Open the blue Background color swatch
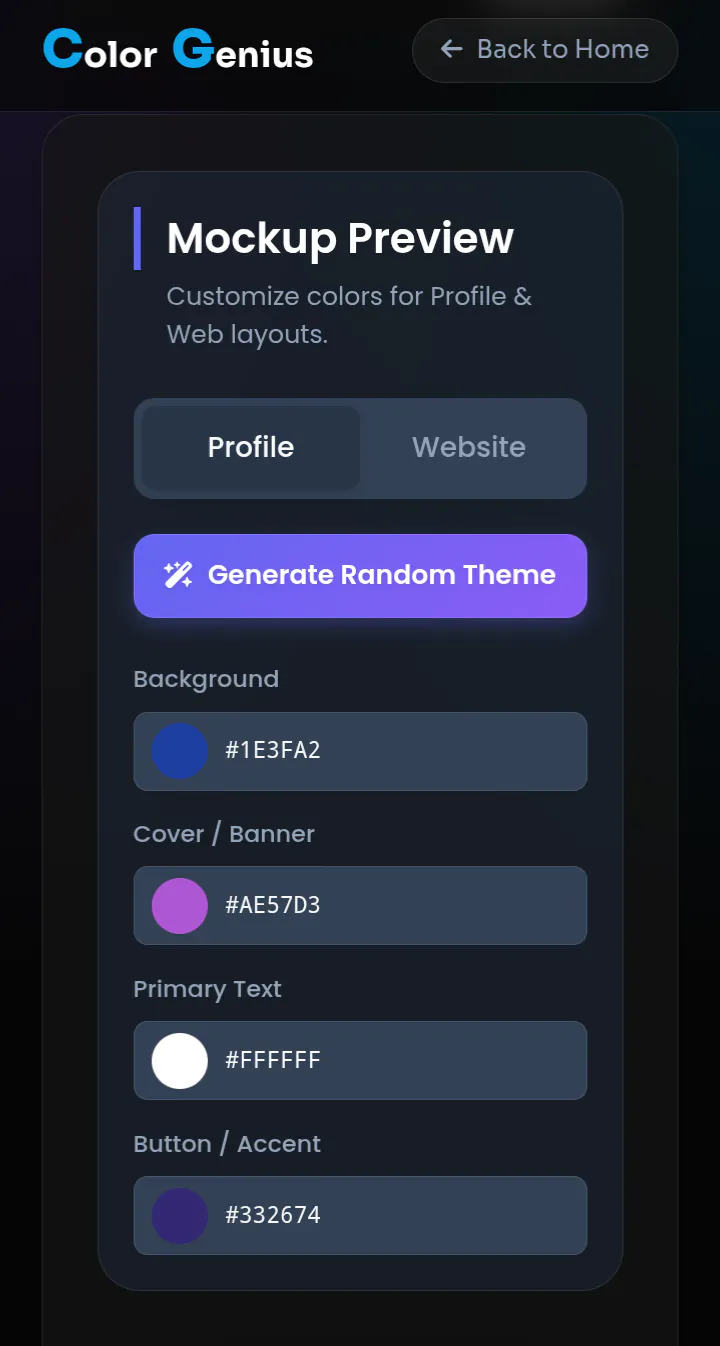This screenshot has width=720, height=1346. pos(180,751)
